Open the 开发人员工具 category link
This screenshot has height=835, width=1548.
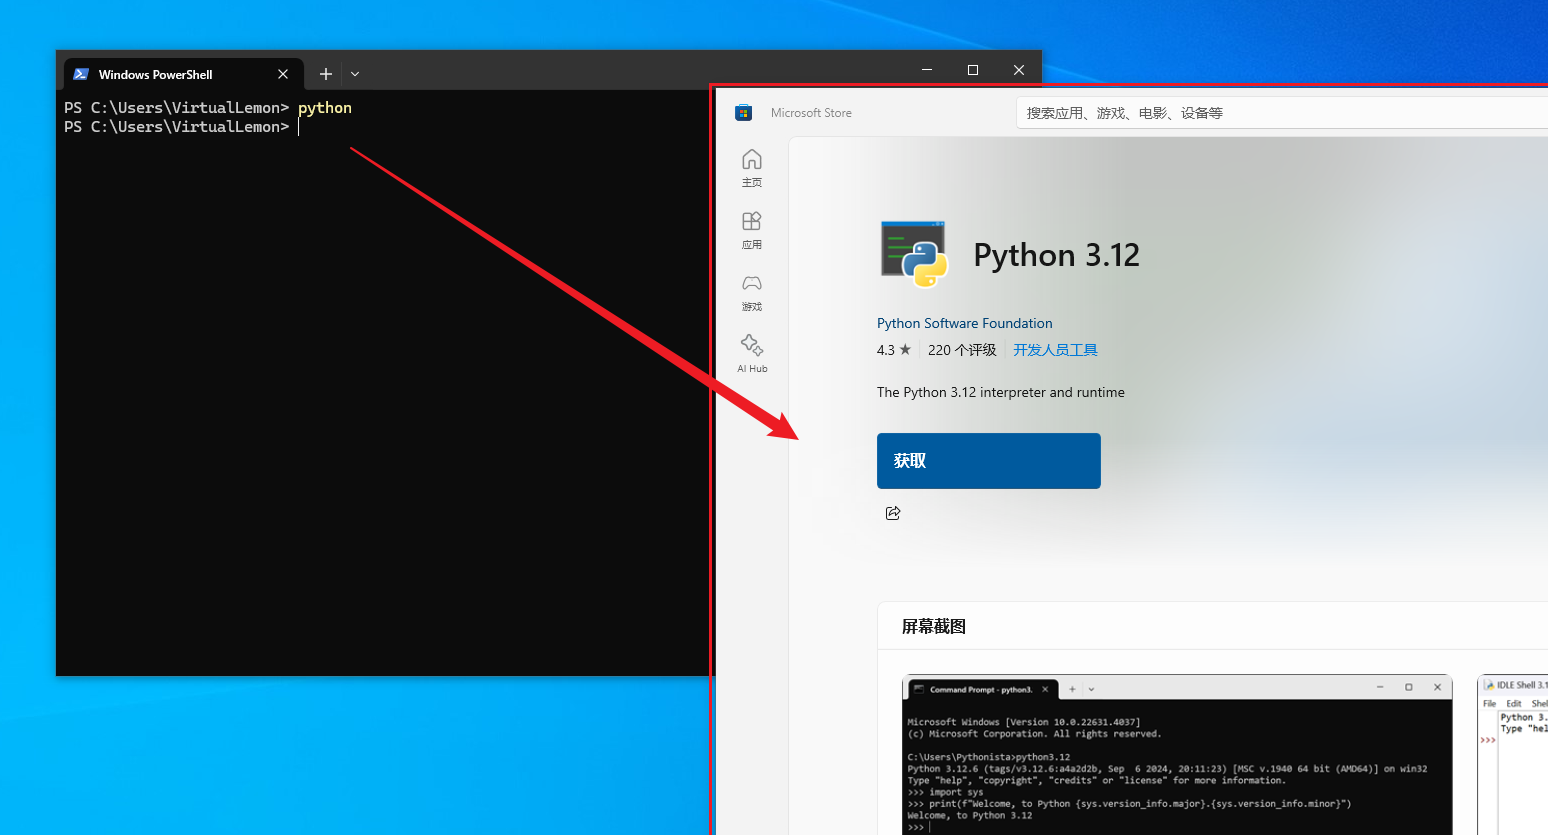[x=1055, y=350]
